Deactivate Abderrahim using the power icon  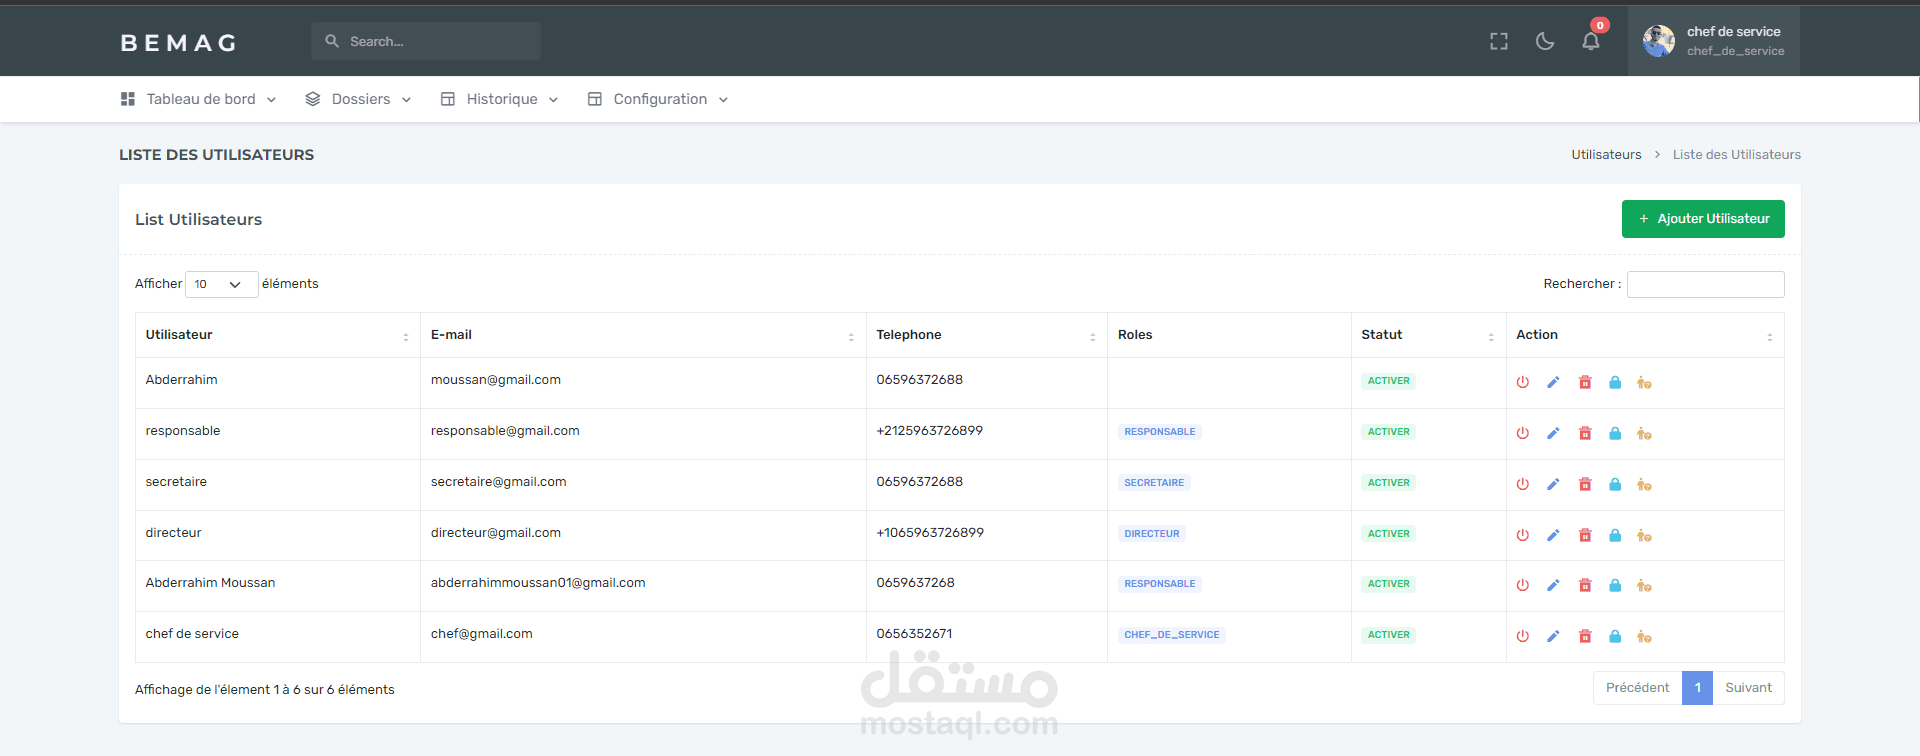1522,382
